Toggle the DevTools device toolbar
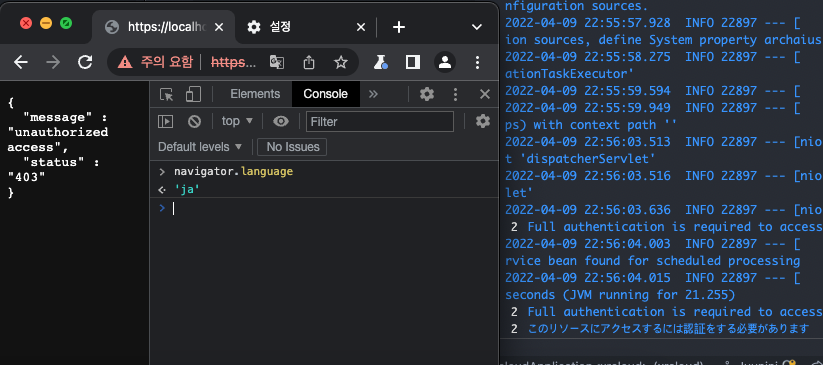The height and width of the screenshot is (365, 823). pyautogui.click(x=194, y=95)
